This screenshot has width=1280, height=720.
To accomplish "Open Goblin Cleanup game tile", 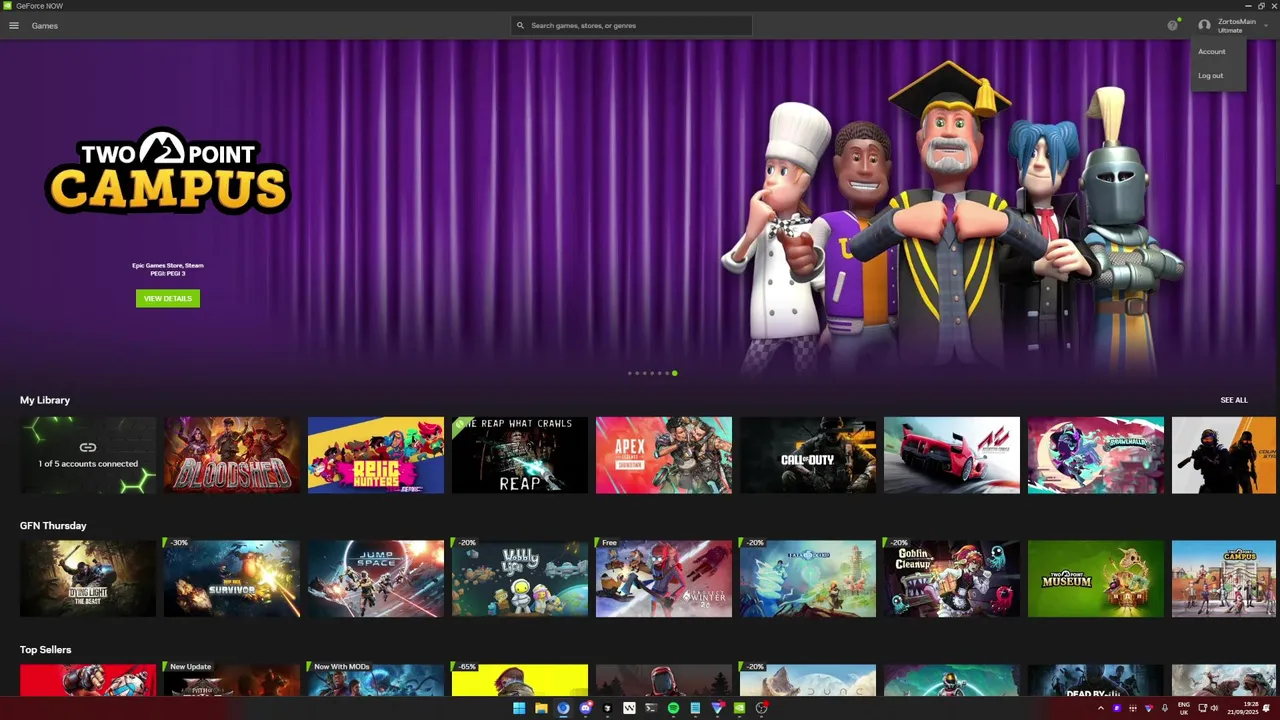I will 952,579.
